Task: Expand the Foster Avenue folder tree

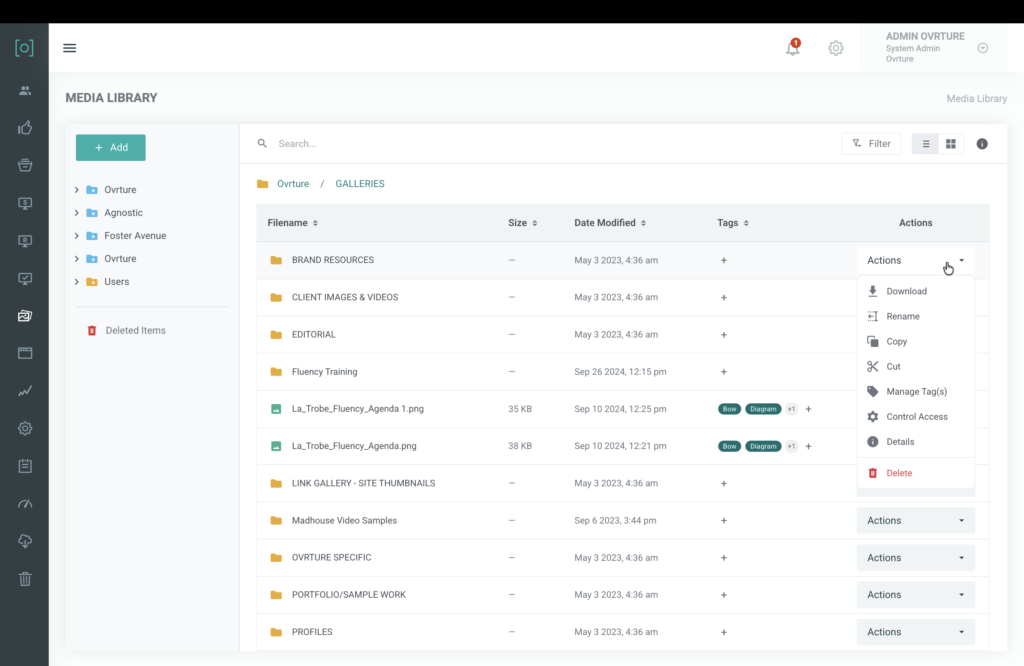Action: point(79,235)
